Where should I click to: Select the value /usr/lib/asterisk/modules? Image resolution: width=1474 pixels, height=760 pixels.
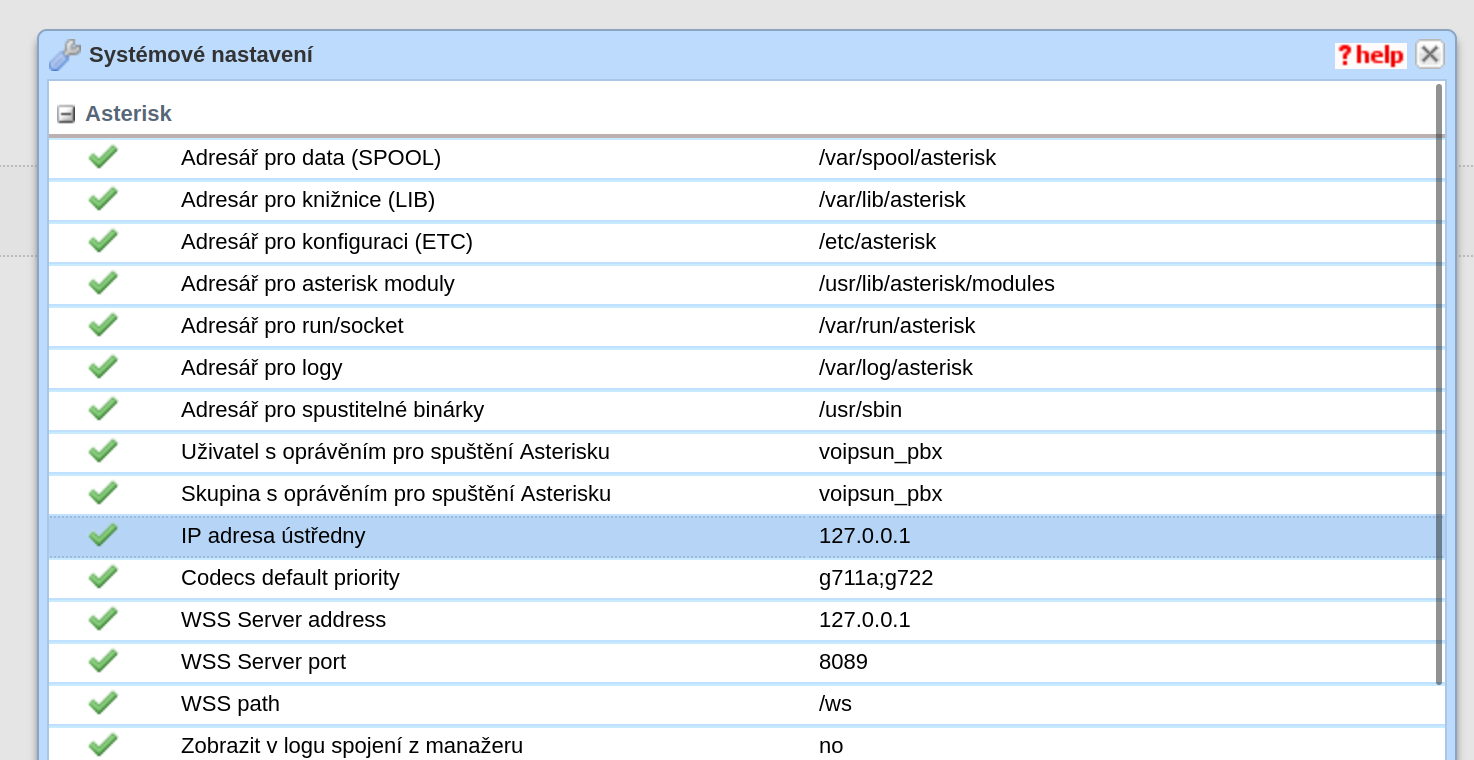point(936,284)
